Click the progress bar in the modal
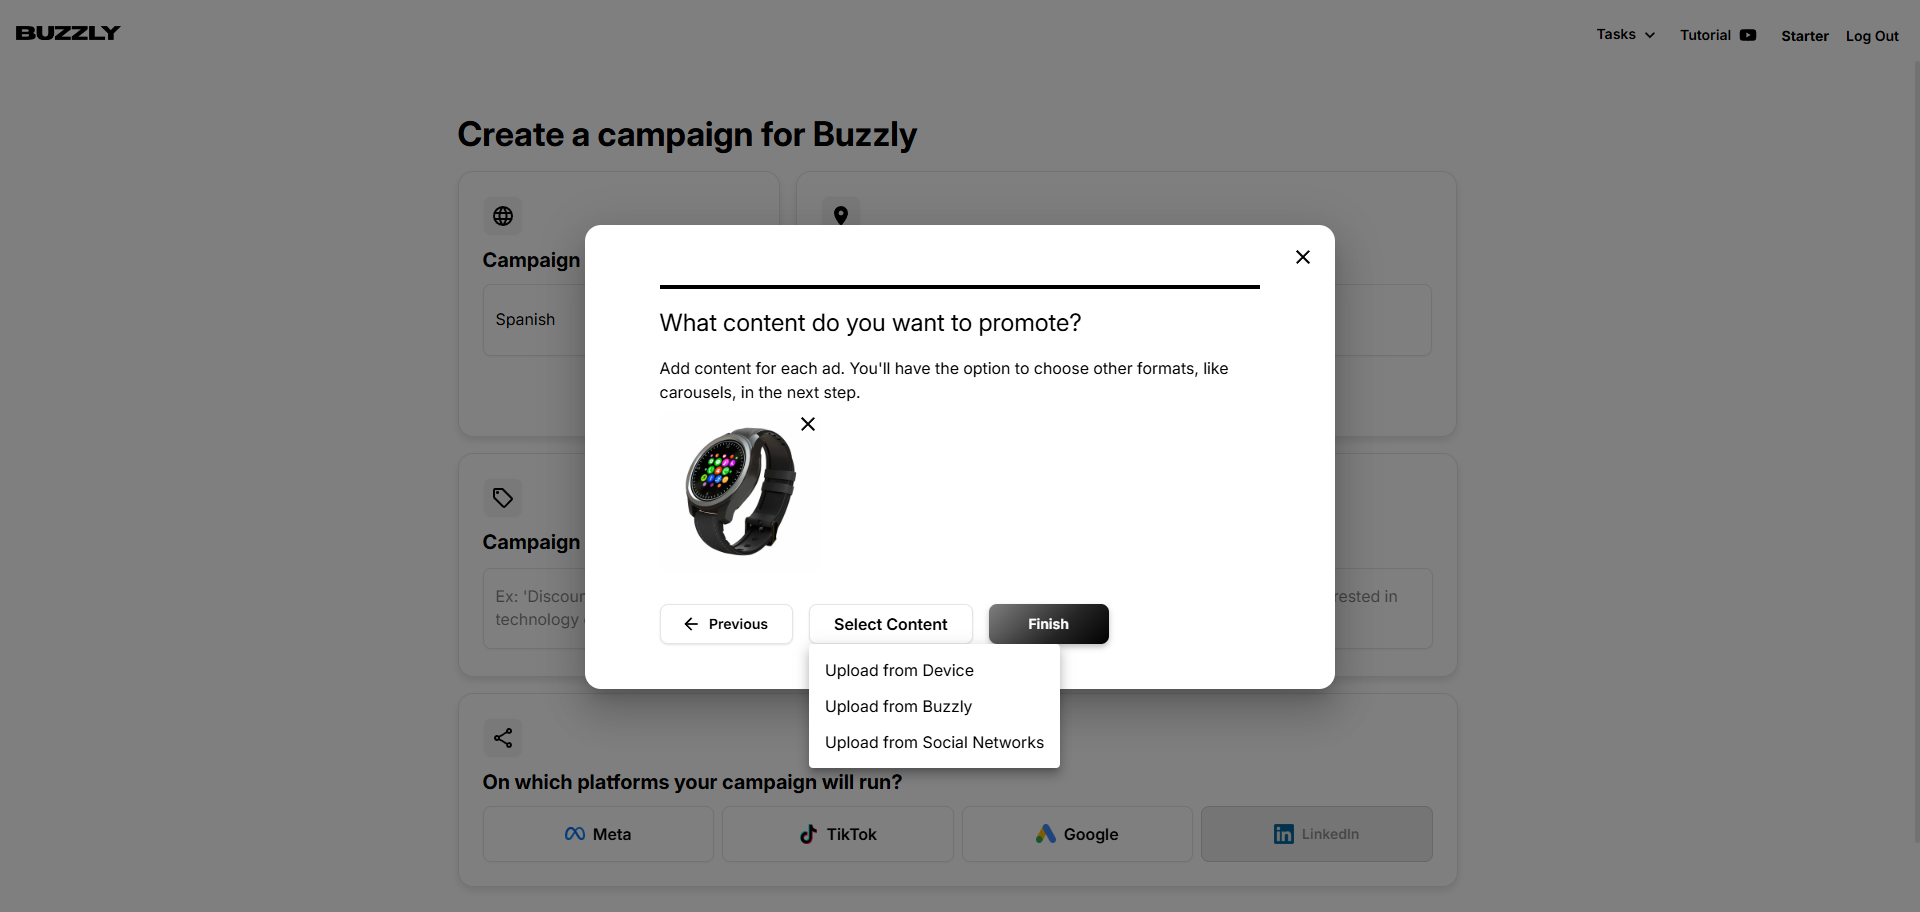Screen dimensions: 1920x912 (959, 287)
